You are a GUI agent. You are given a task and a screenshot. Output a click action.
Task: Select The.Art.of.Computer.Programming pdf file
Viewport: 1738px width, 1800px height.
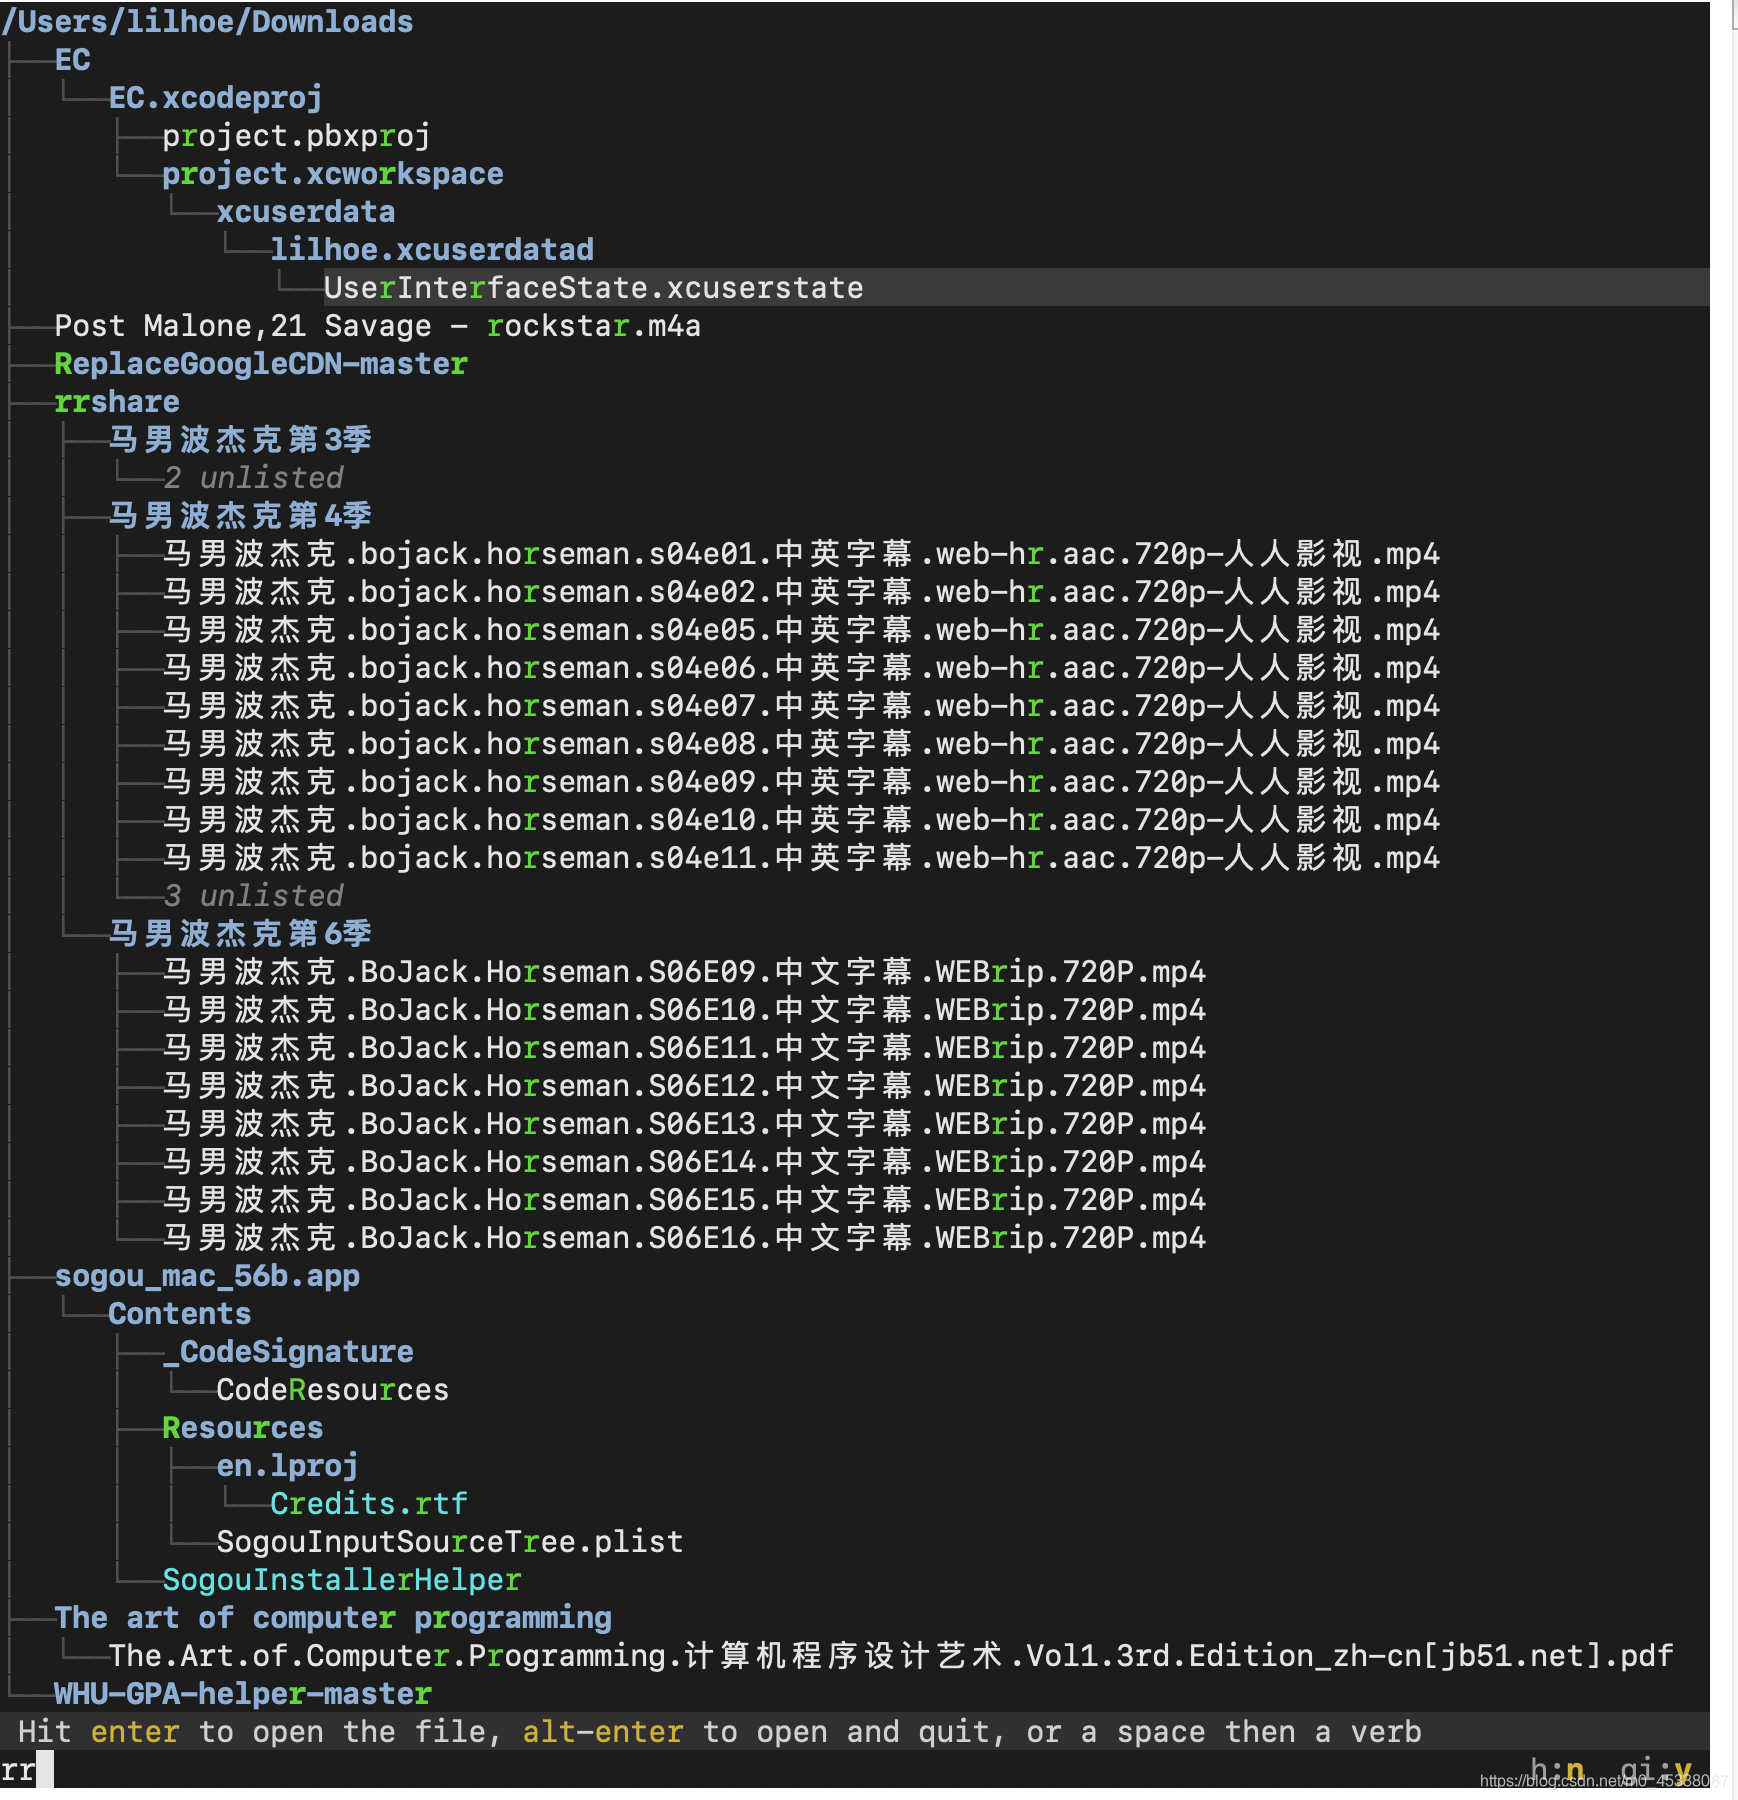coord(890,1656)
